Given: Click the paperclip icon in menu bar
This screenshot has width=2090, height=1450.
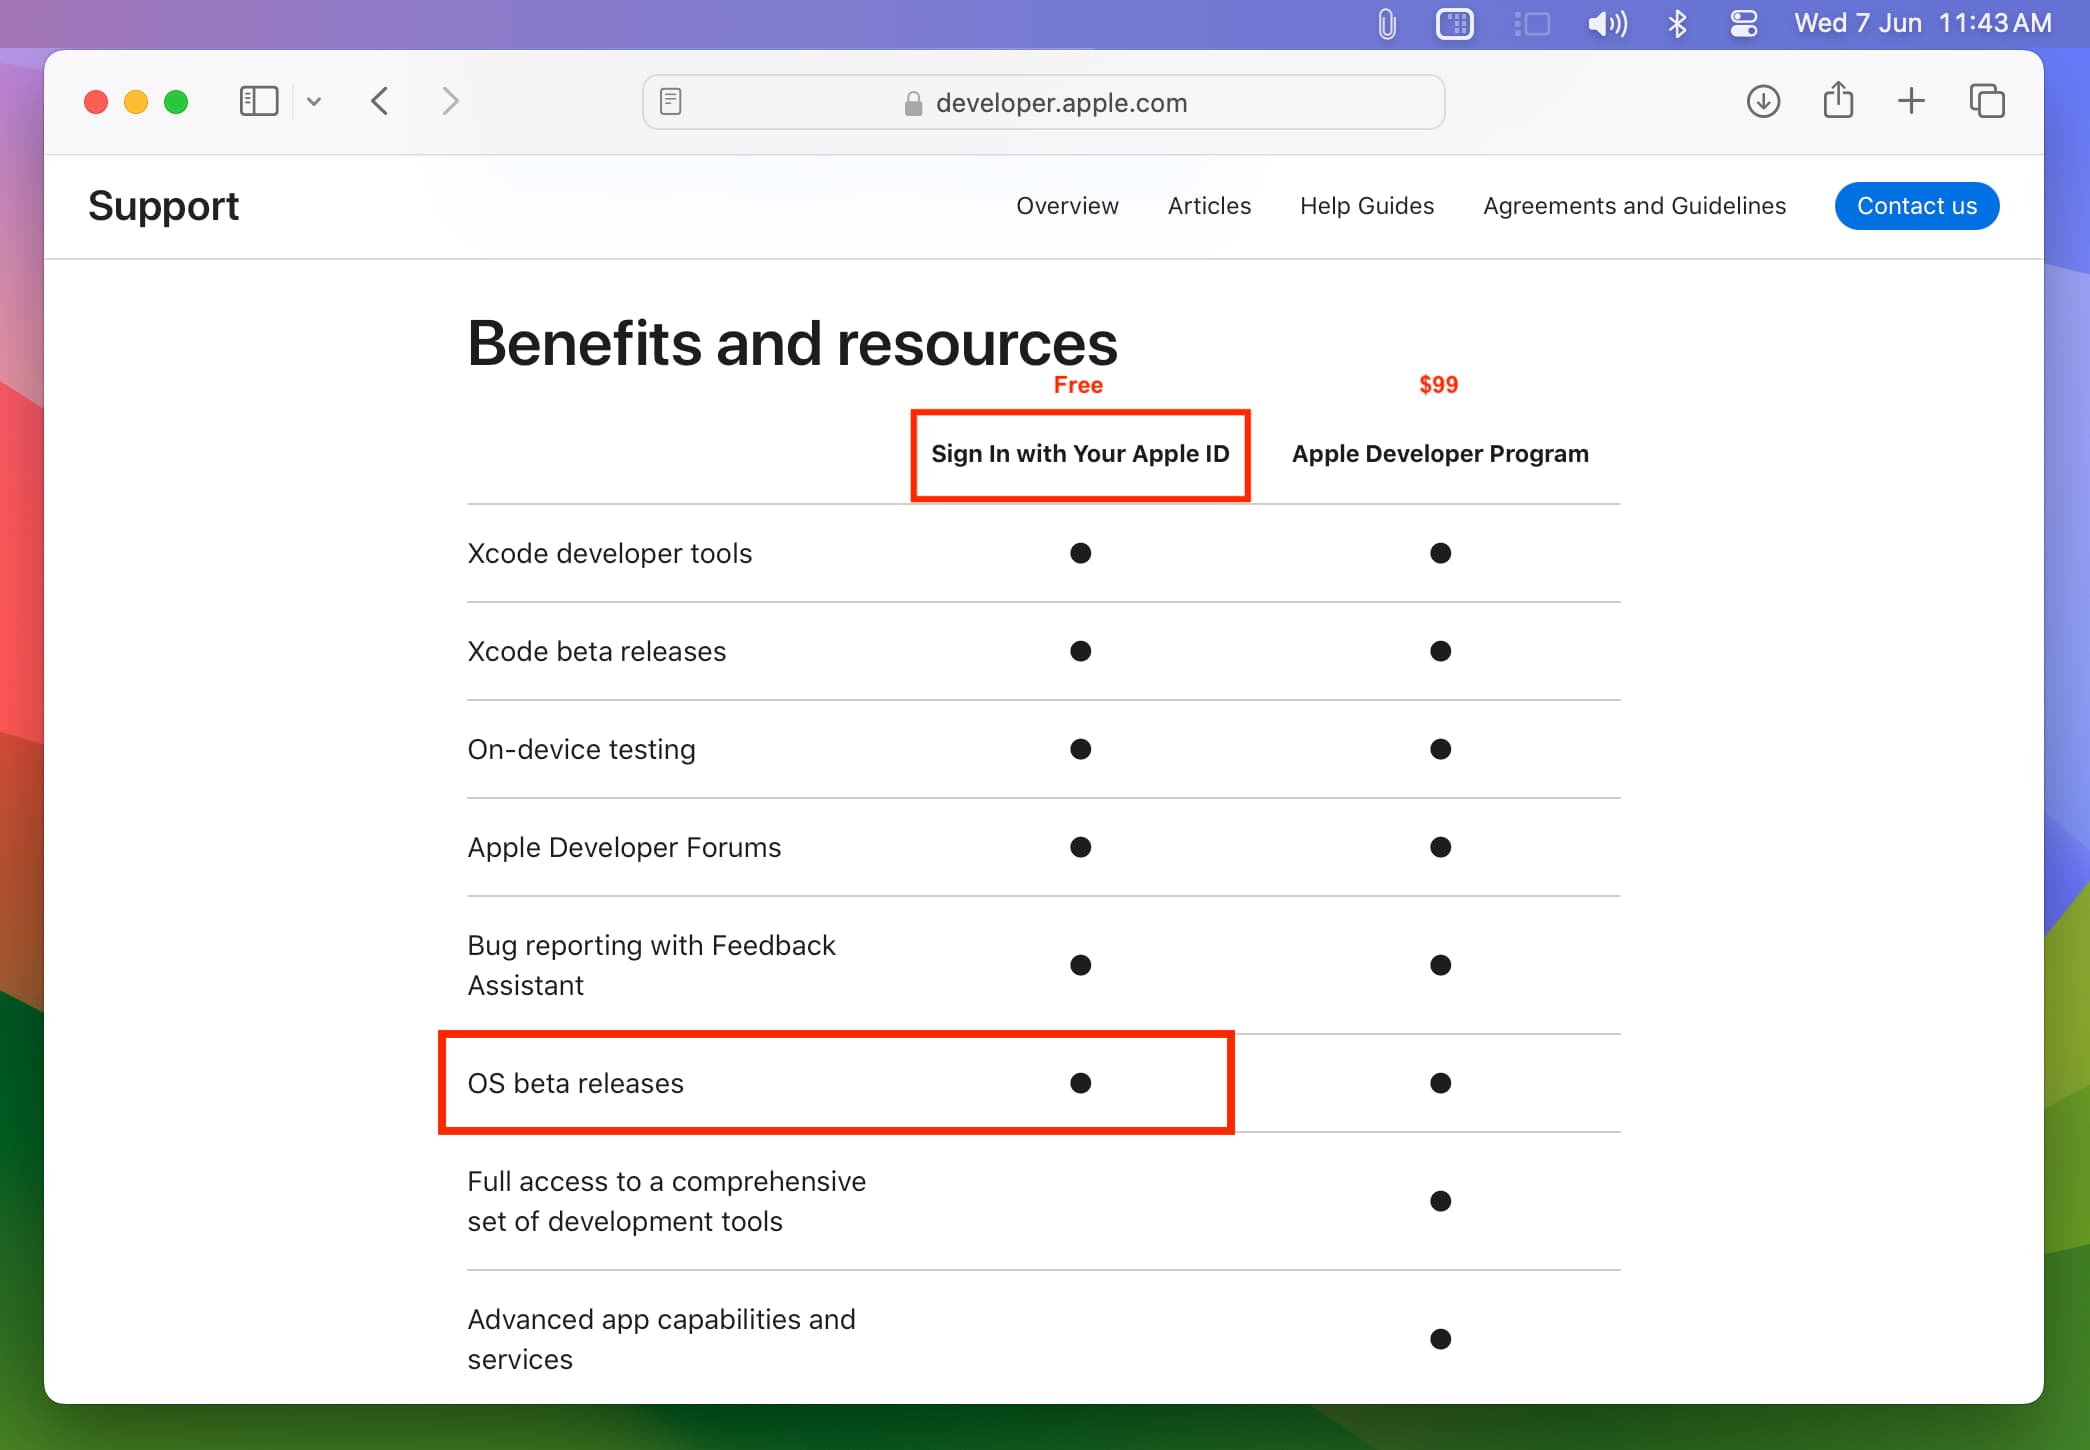Looking at the screenshot, I should 1386,23.
